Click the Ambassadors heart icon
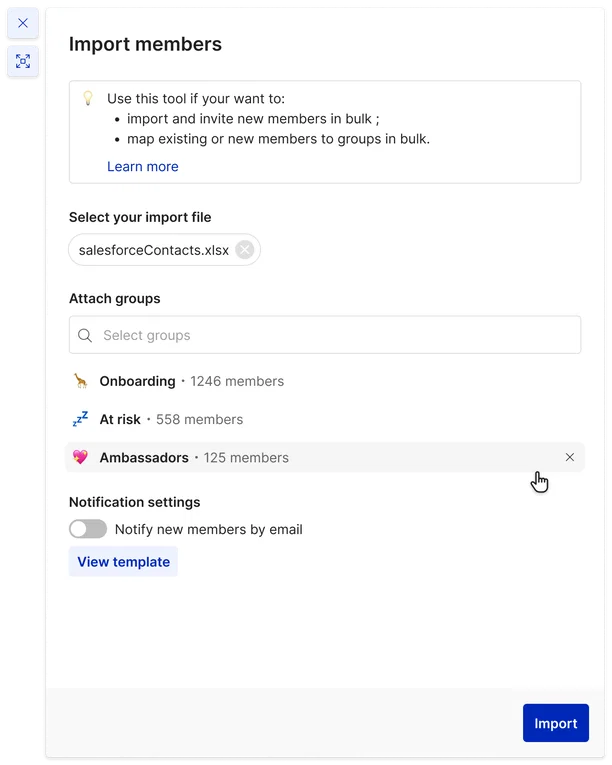Image resolution: width=612 pixels, height=765 pixels. (81, 457)
